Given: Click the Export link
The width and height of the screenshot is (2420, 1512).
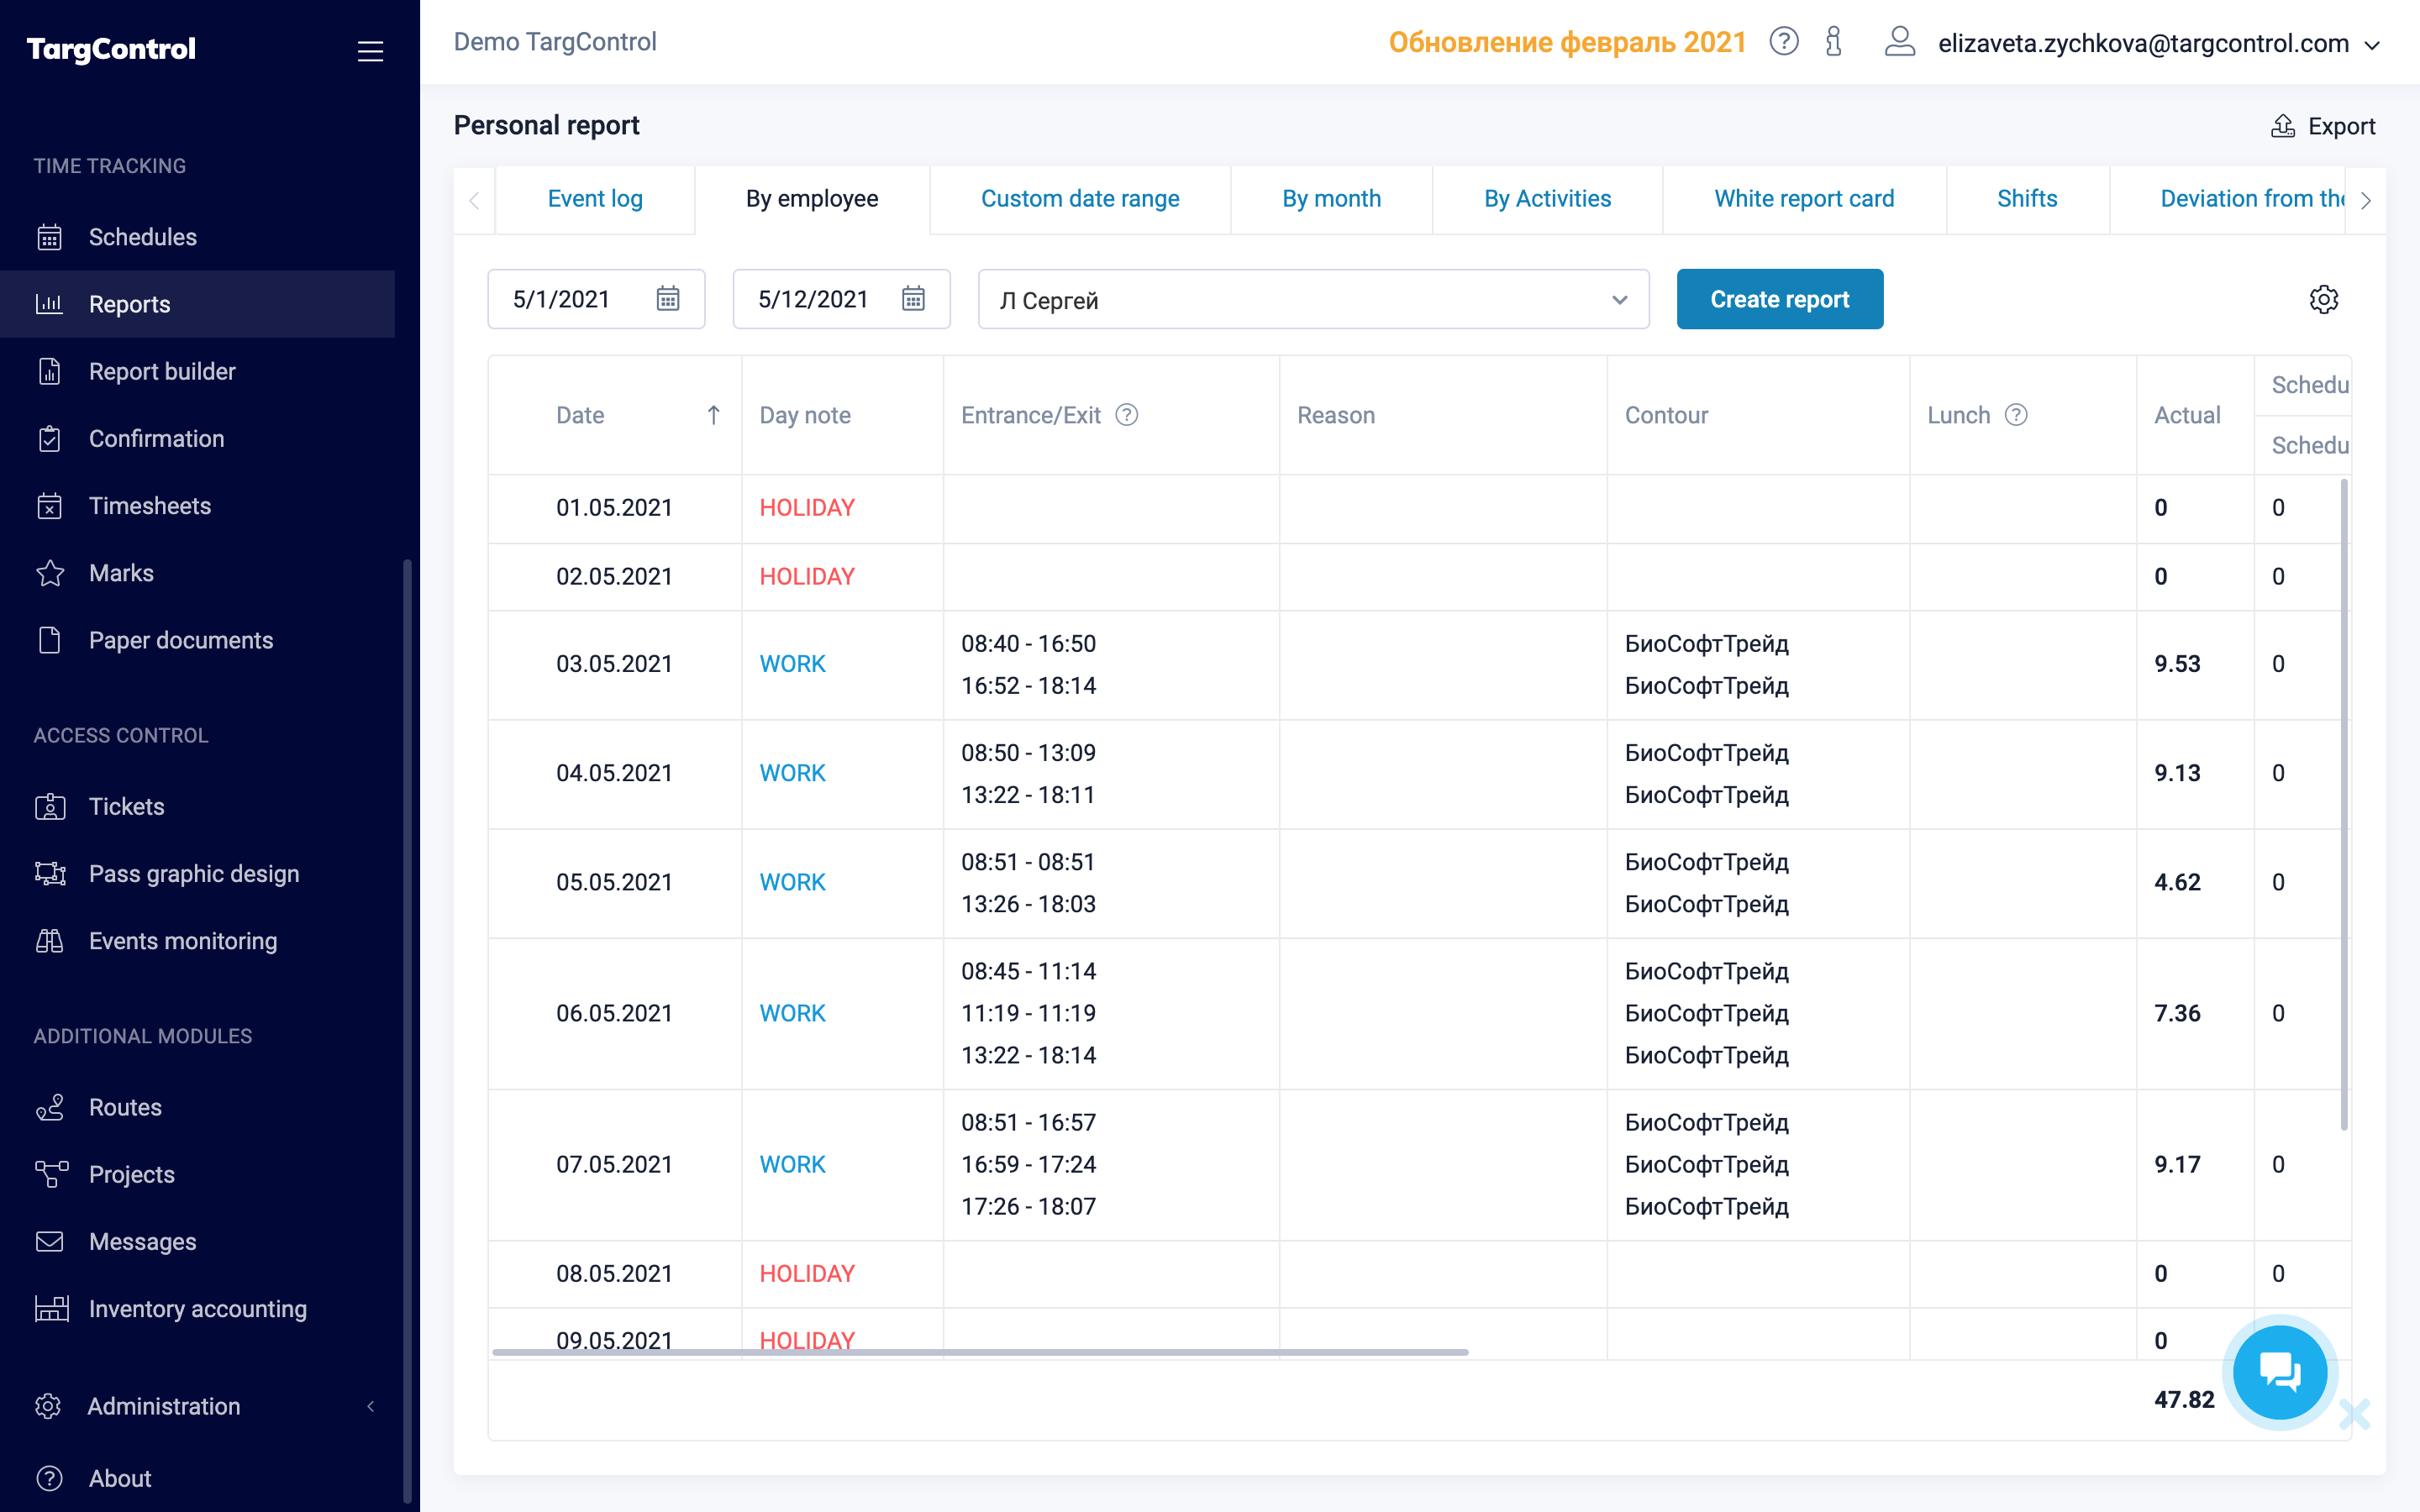Looking at the screenshot, I should 2323,126.
